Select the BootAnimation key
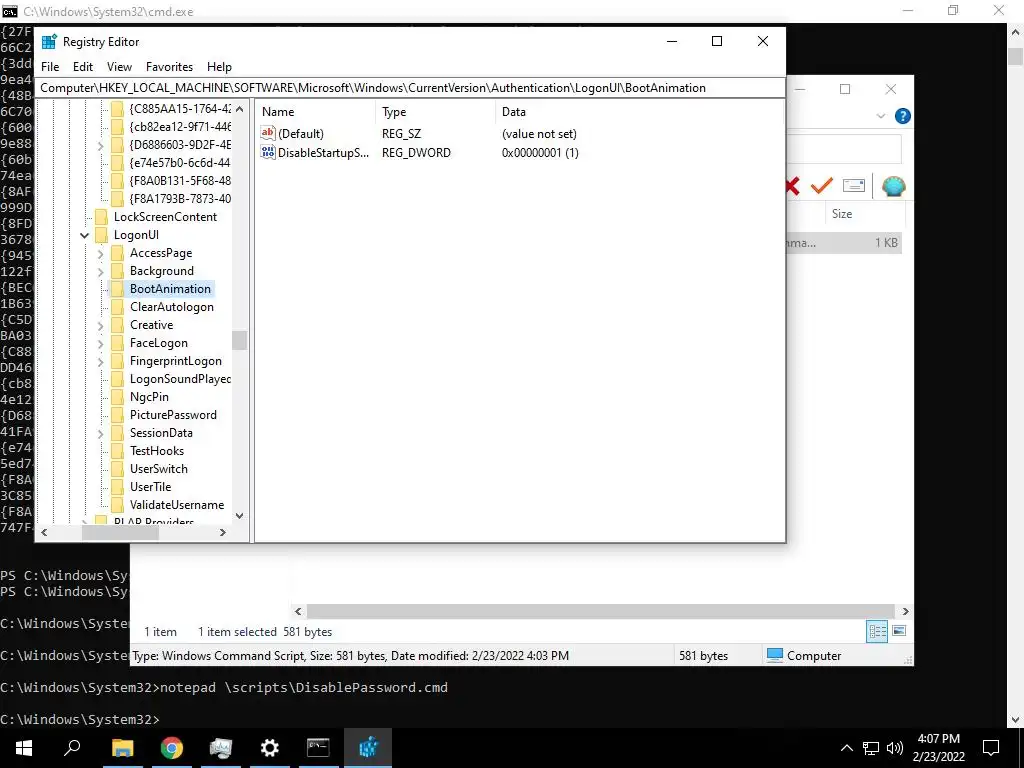Viewport: 1024px width, 768px height. 170,289
